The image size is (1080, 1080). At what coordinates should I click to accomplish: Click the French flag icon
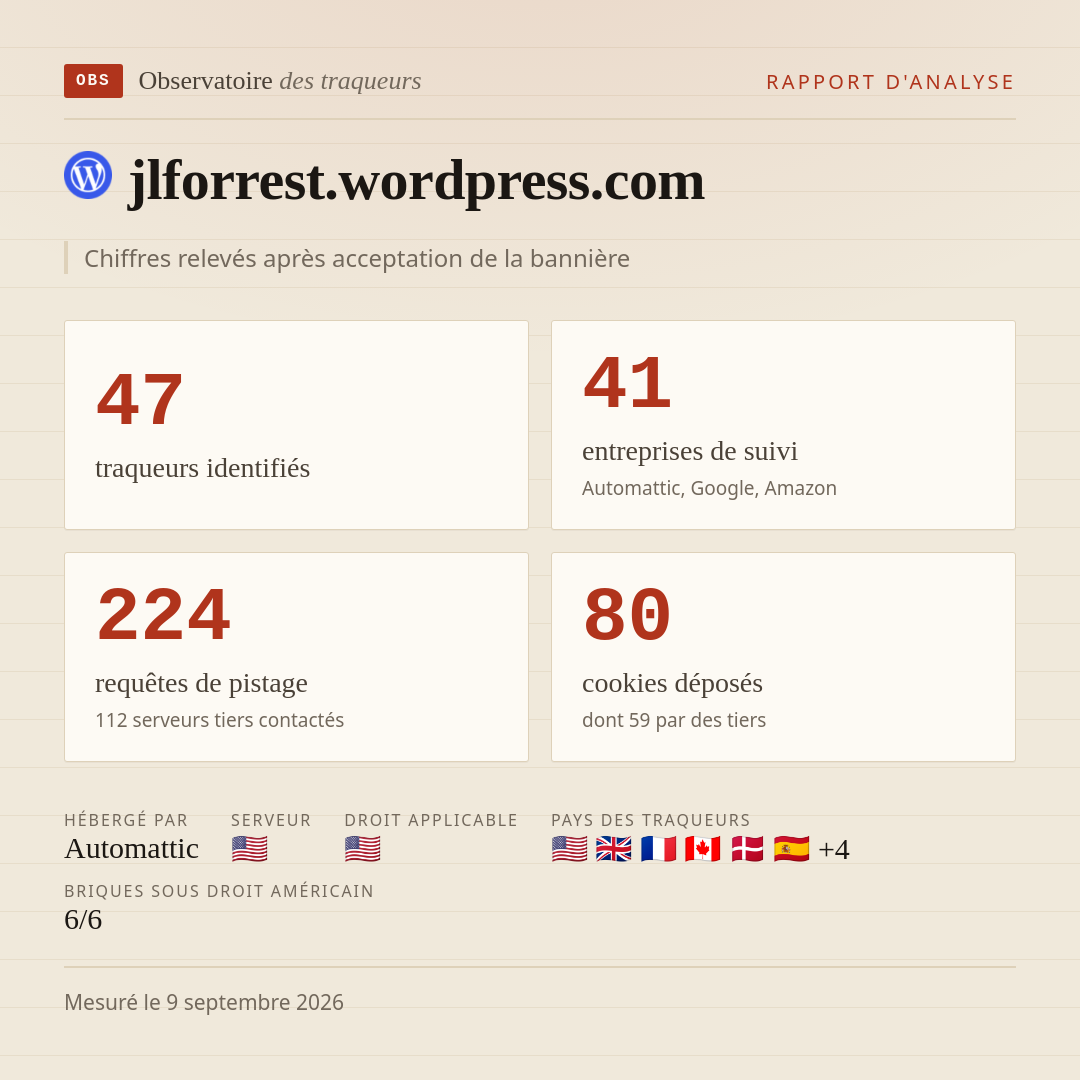click(658, 849)
